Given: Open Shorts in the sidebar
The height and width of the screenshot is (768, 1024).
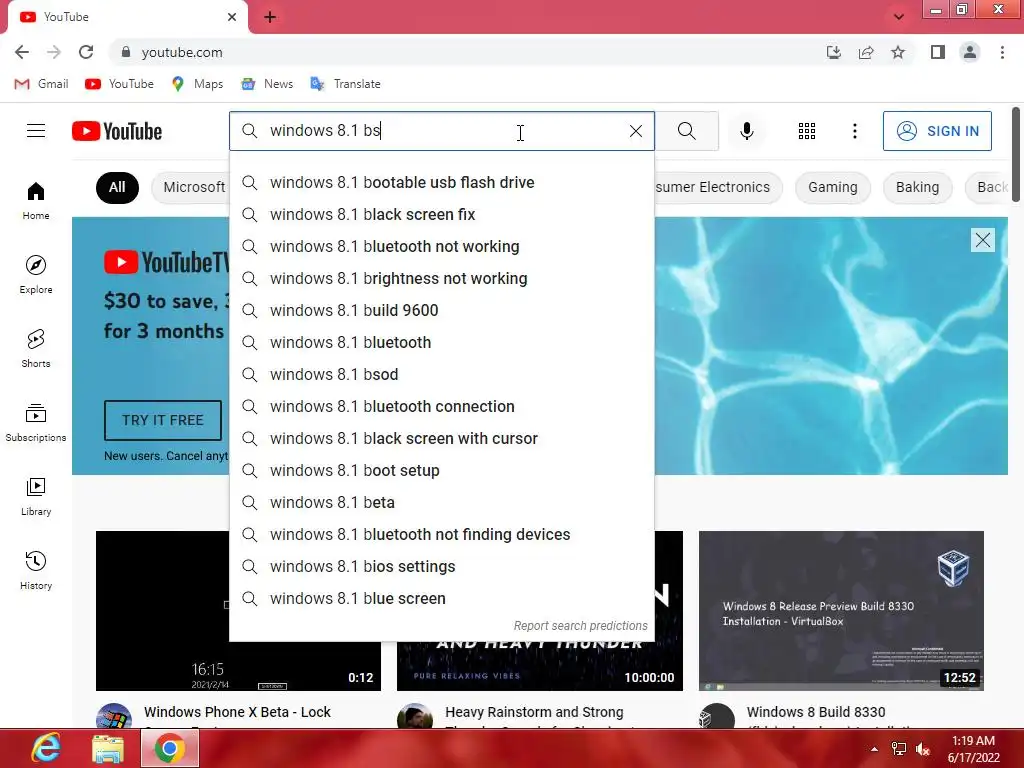Looking at the screenshot, I should coord(36,348).
